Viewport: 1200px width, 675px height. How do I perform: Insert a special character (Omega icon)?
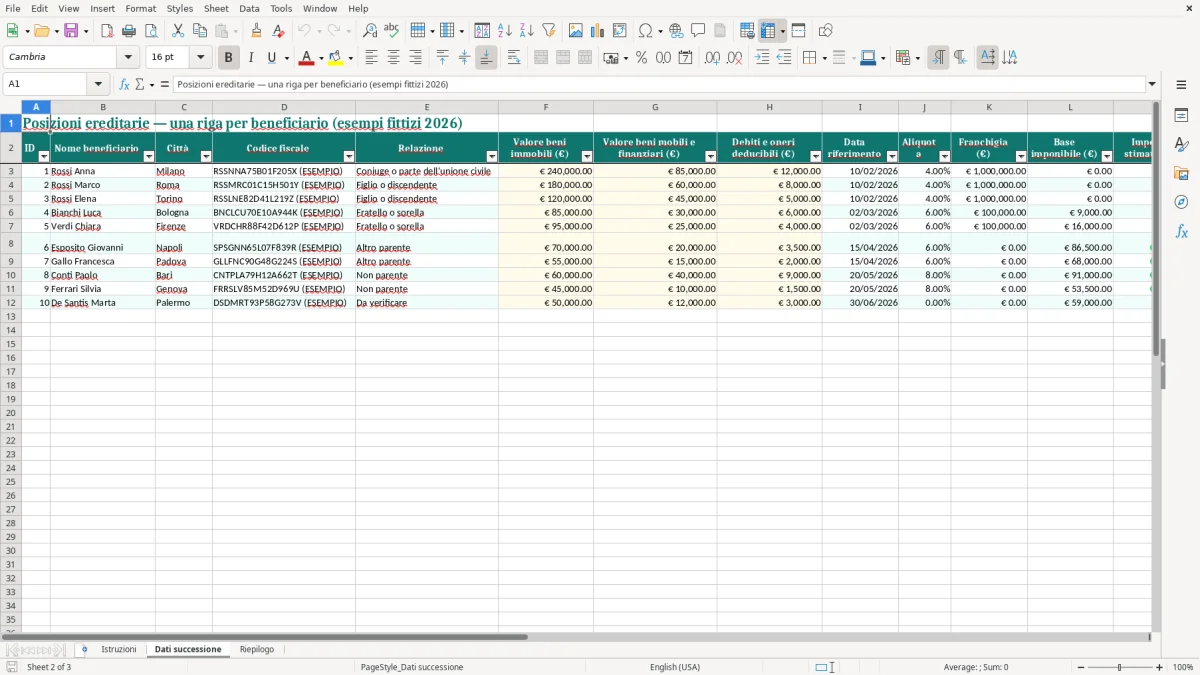click(645, 31)
